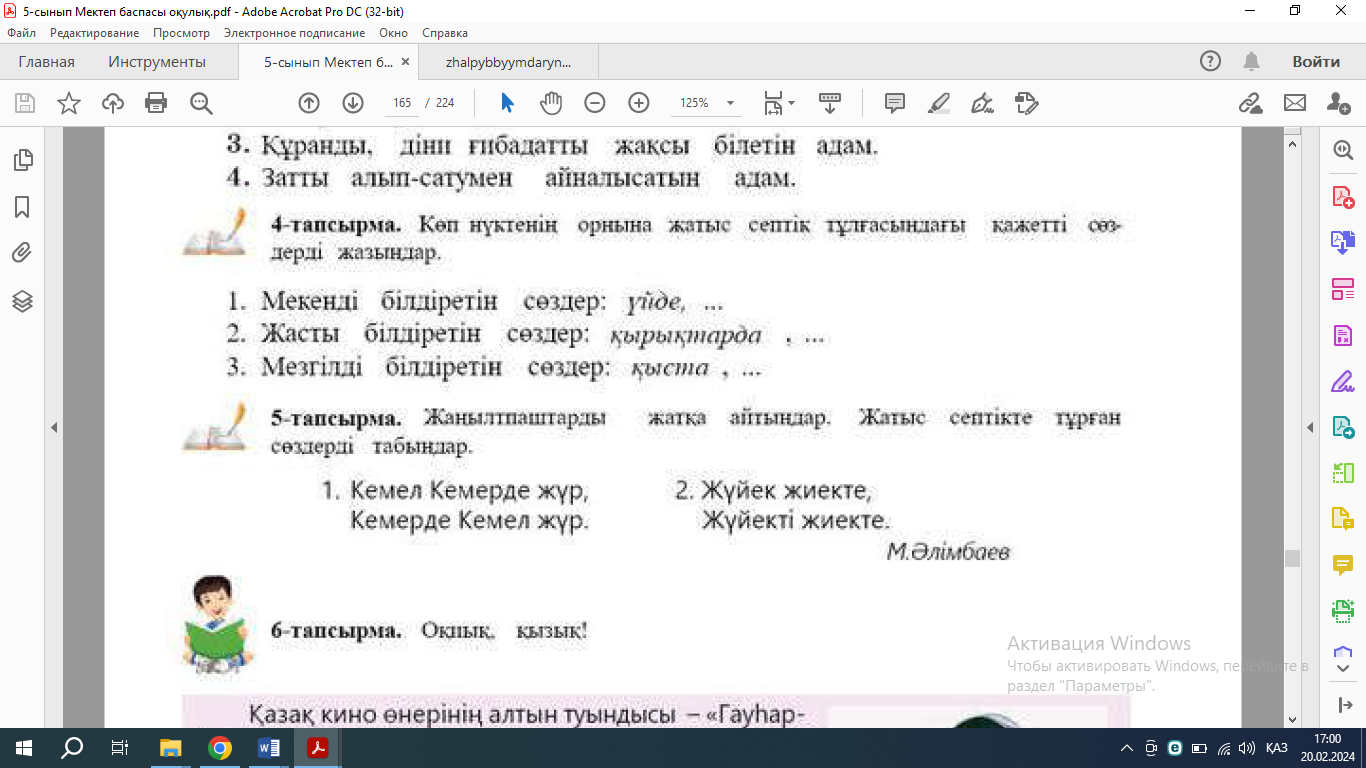Send the file by email envelope icon
The image size is (1366, 768).
click(x=1295, y=103)
